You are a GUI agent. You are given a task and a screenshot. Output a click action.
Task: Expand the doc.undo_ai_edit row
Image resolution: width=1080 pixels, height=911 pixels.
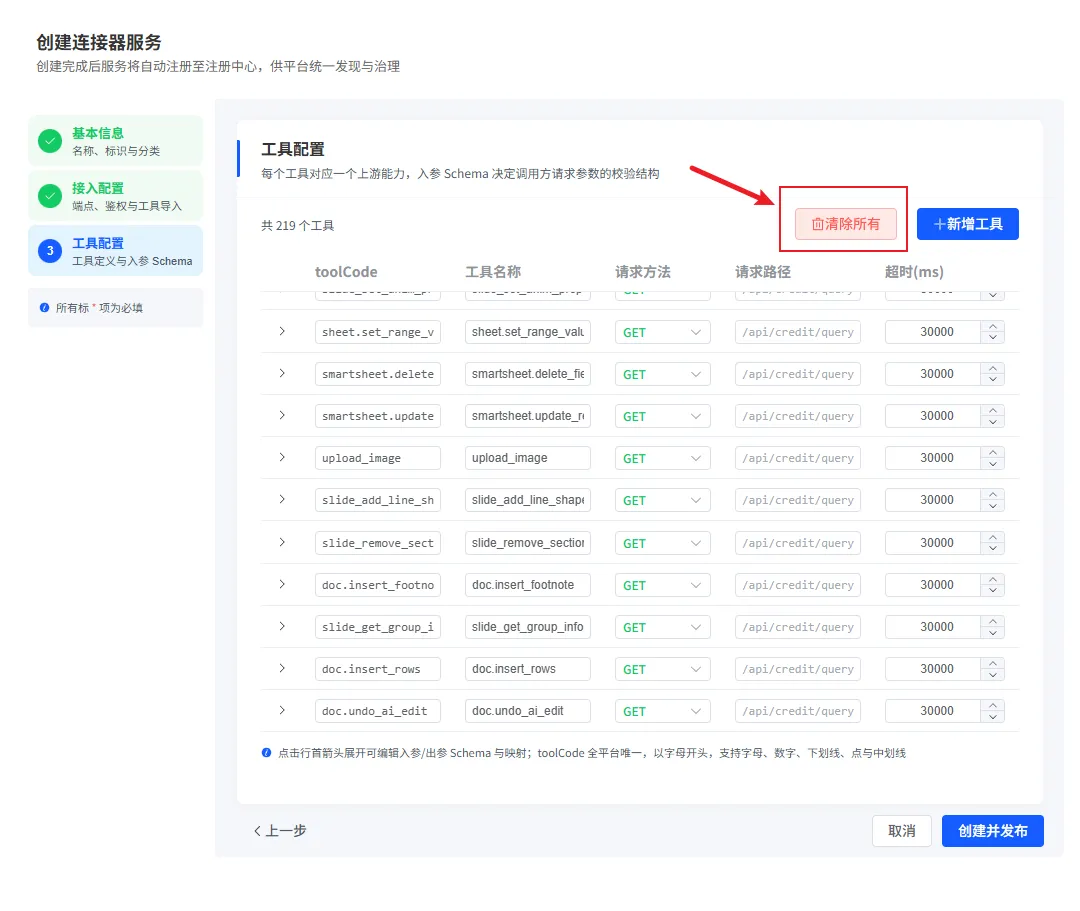coord(282,710)
